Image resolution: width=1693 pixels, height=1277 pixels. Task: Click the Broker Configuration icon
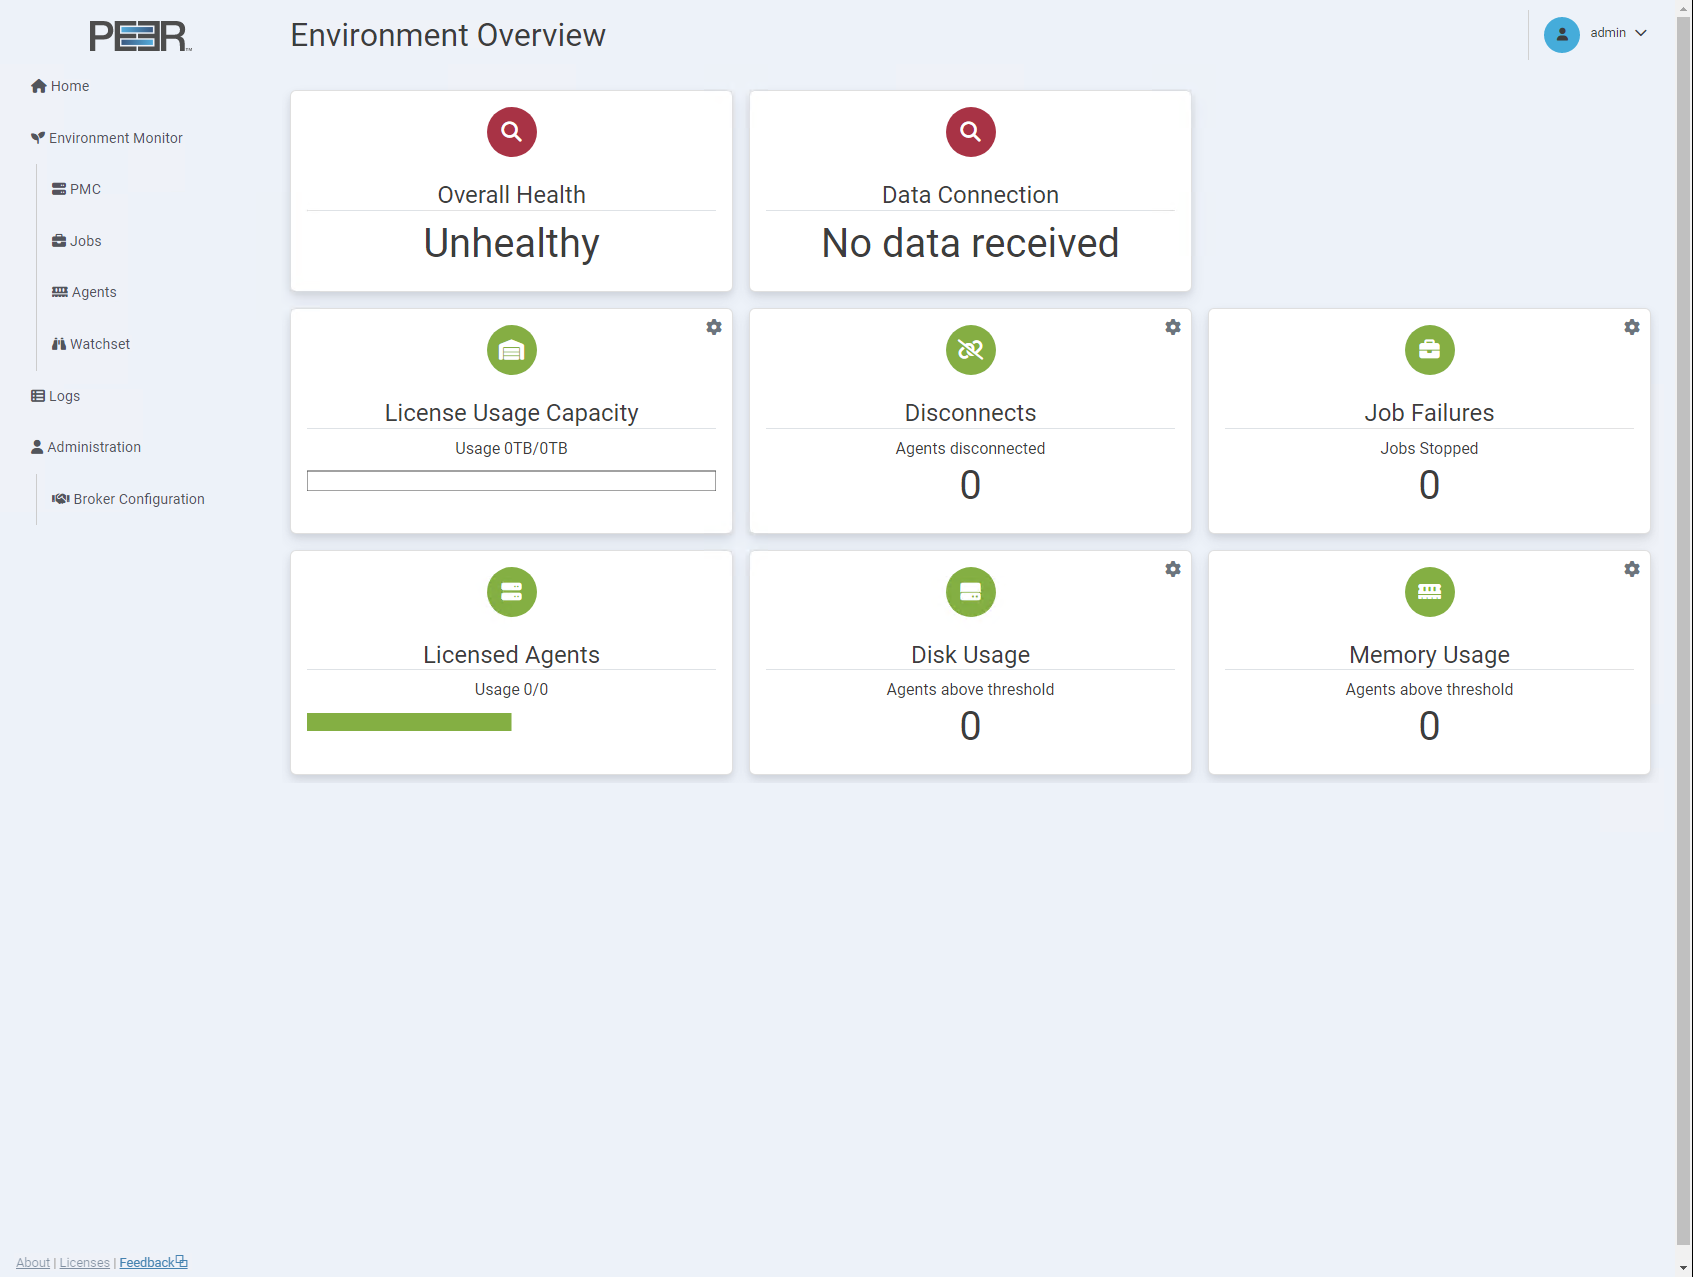pyautogui.click(x=60, y=498)
